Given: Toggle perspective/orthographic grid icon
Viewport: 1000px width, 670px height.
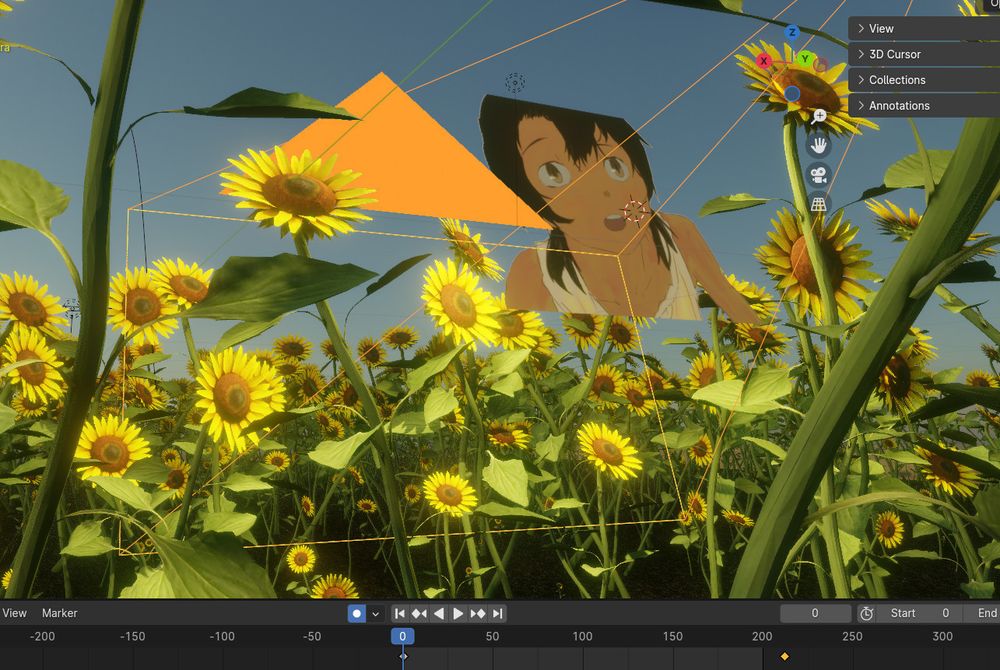Looking at the screenshot, I should coord(819,204).
